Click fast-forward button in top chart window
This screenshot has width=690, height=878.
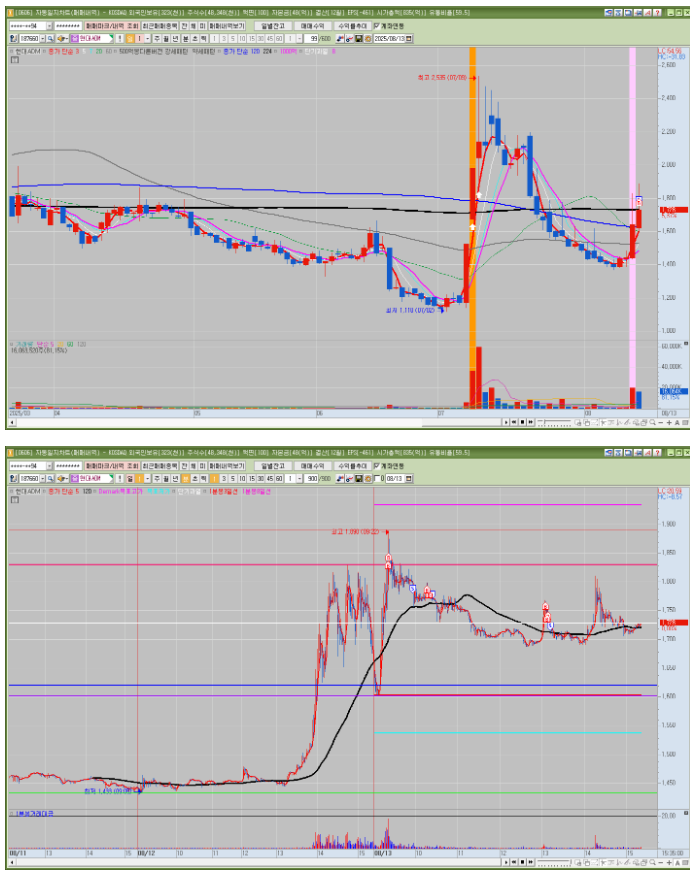click(530, 422)
